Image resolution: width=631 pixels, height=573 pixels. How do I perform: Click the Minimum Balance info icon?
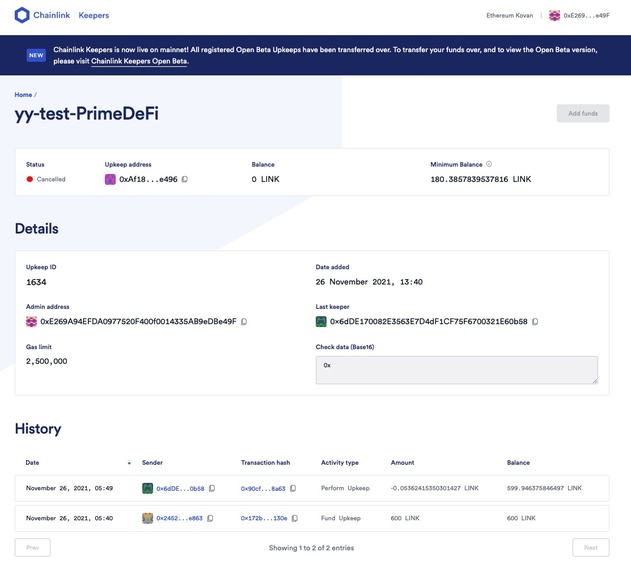[x=489, y=164]
